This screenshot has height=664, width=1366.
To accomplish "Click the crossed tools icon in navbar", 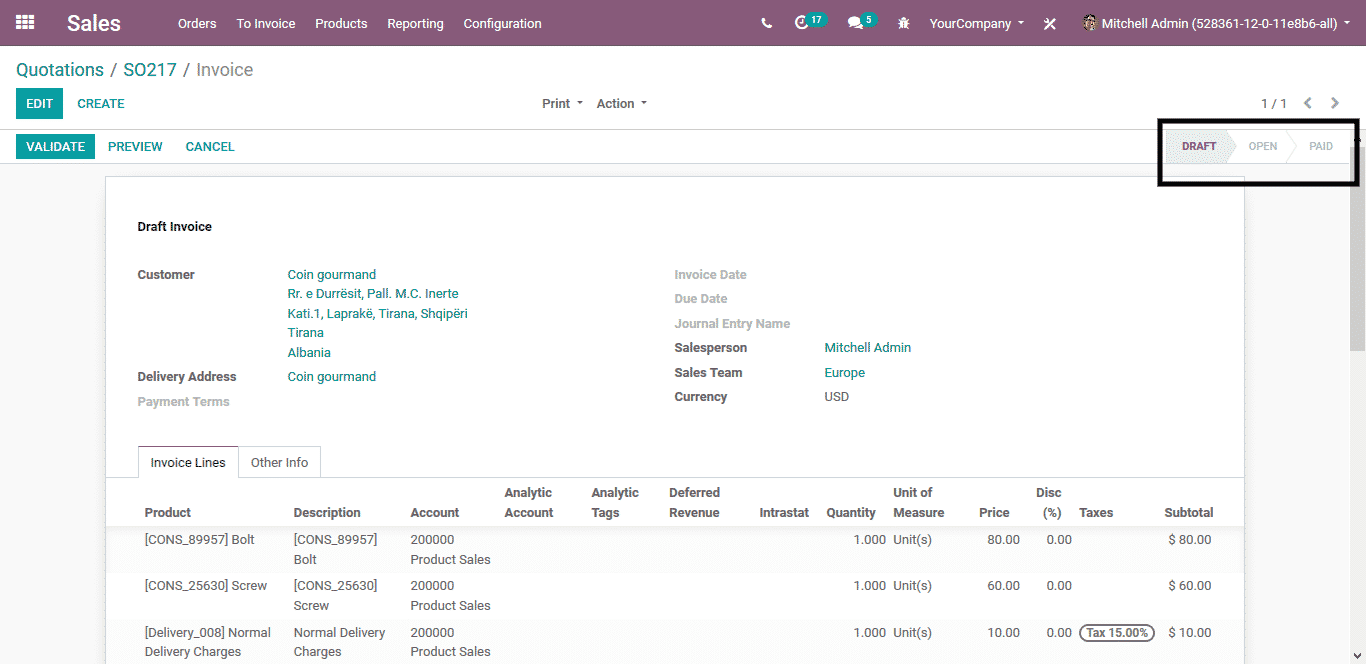I will pyautogui.click(x=1049, y=24).
